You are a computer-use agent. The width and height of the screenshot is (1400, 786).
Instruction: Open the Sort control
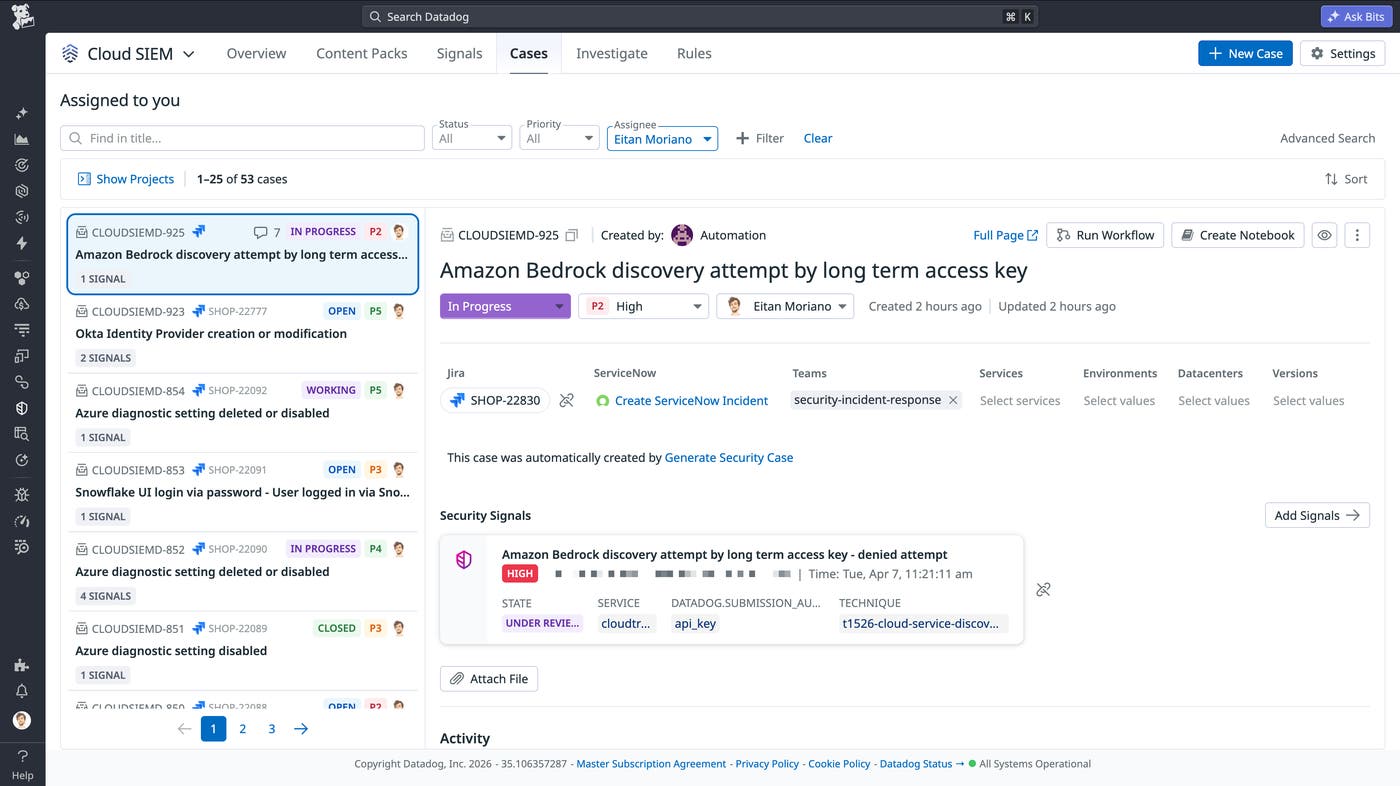[1346, 179]
